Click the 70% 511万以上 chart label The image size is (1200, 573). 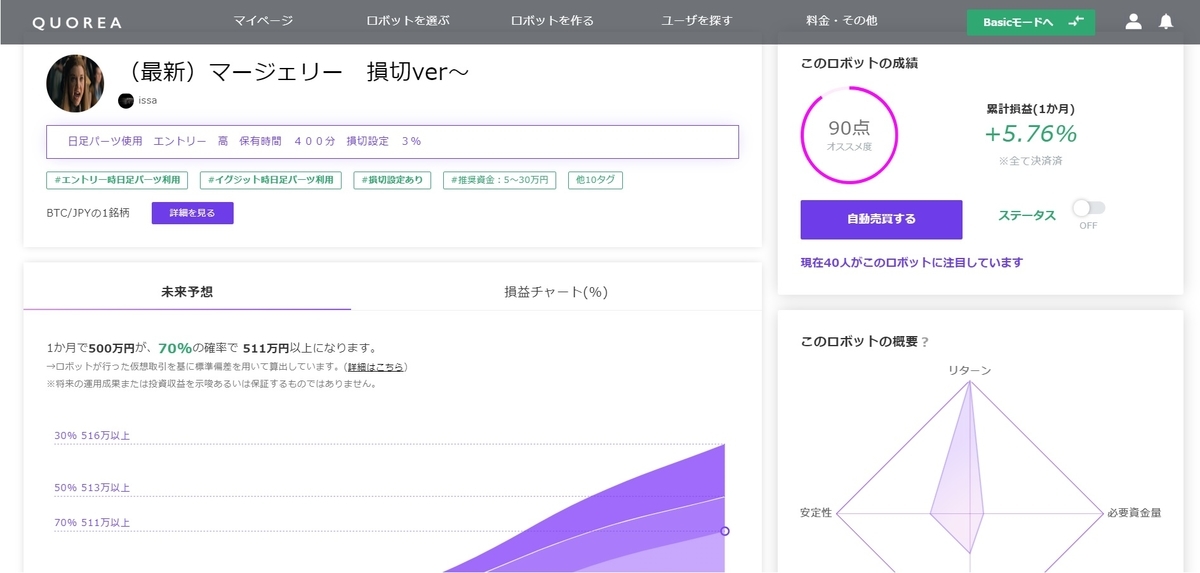pos(92,523)
